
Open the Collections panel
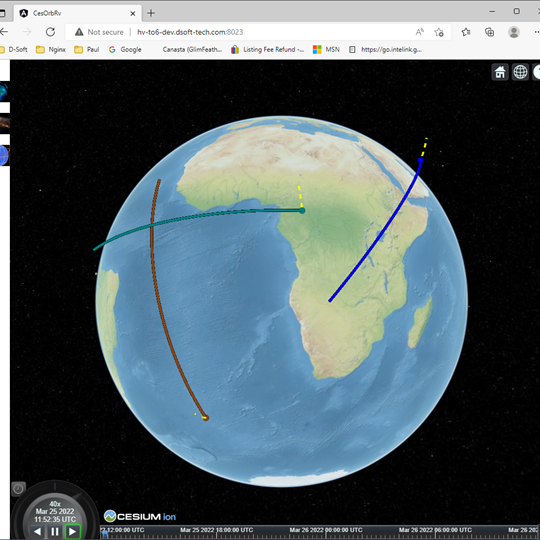489,32
